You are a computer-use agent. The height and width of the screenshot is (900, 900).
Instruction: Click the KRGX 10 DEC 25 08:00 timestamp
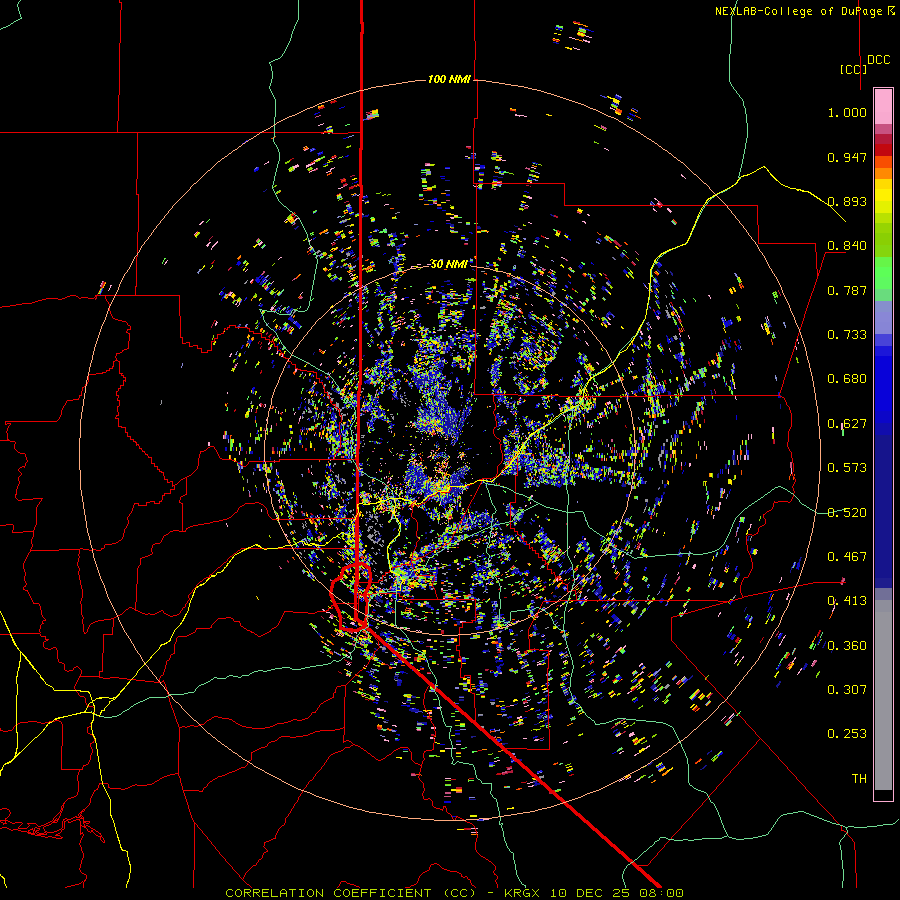(x=593, y=893)
